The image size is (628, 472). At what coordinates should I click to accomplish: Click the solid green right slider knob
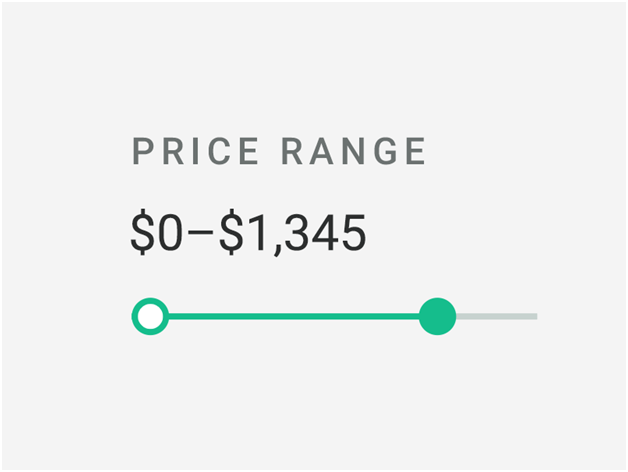pos(437,316)
